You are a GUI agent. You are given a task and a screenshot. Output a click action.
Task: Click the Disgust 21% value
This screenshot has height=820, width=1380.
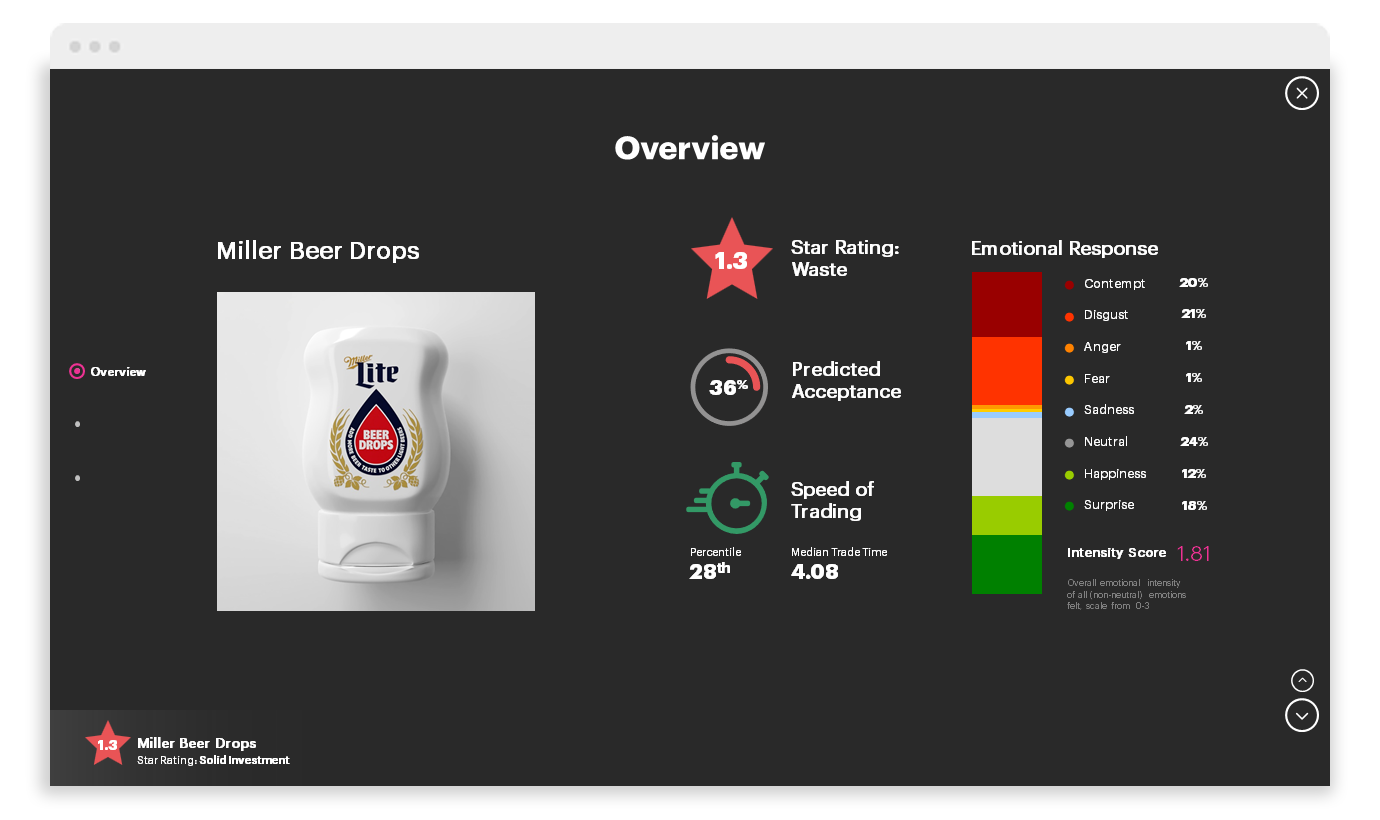point(1193,314)
